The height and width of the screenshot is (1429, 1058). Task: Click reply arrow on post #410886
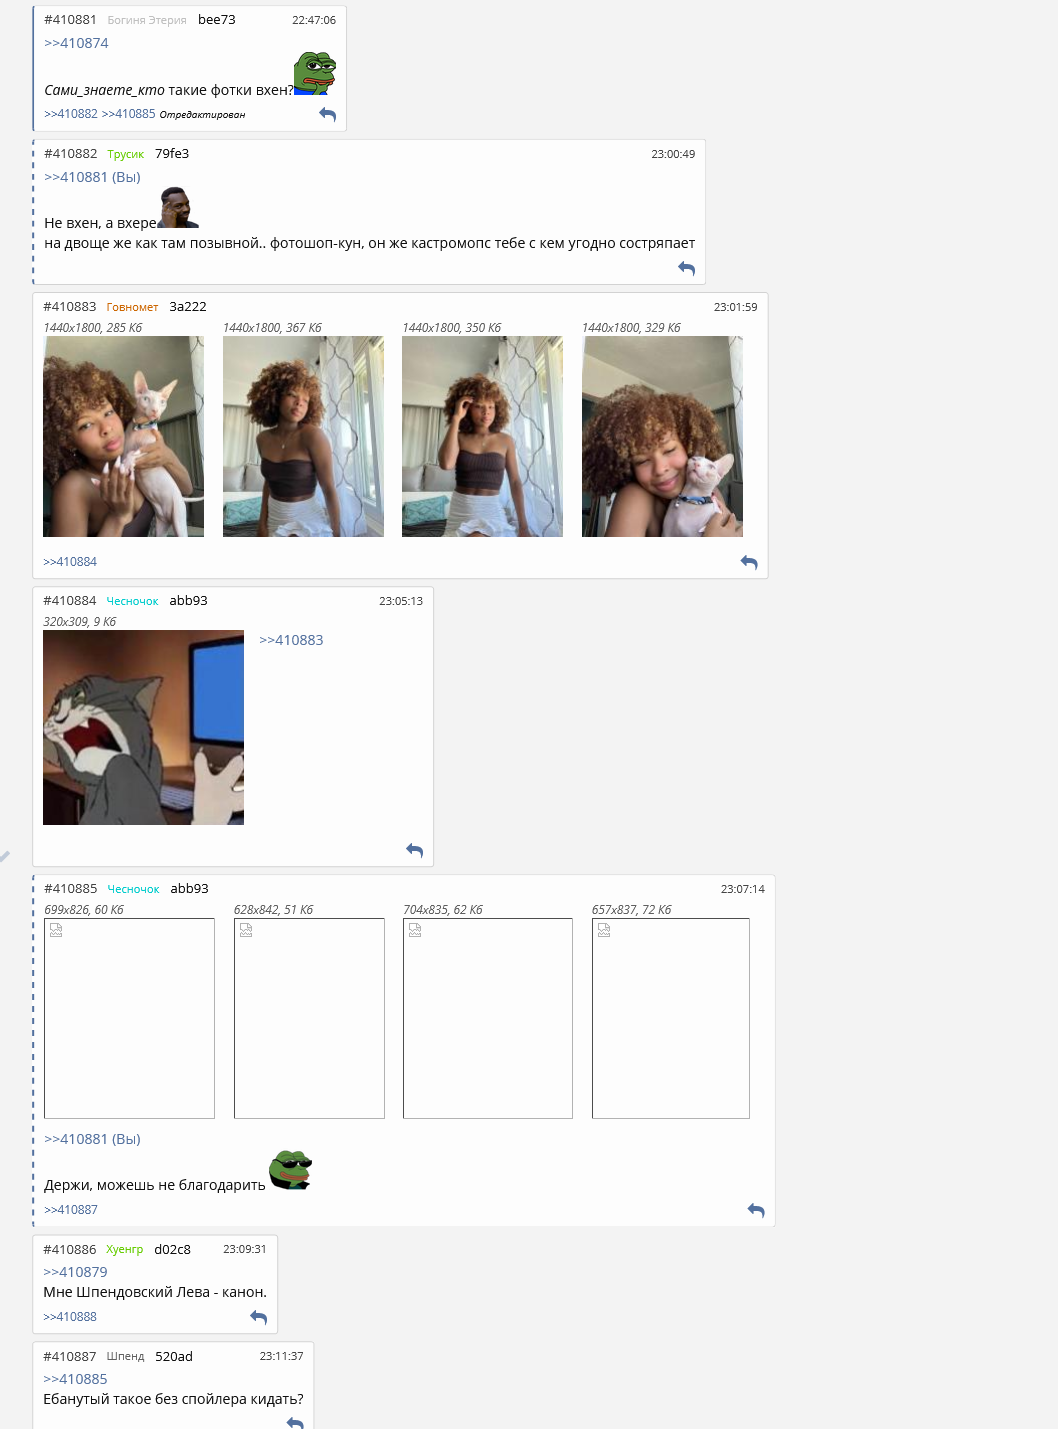coord(258,1317)
